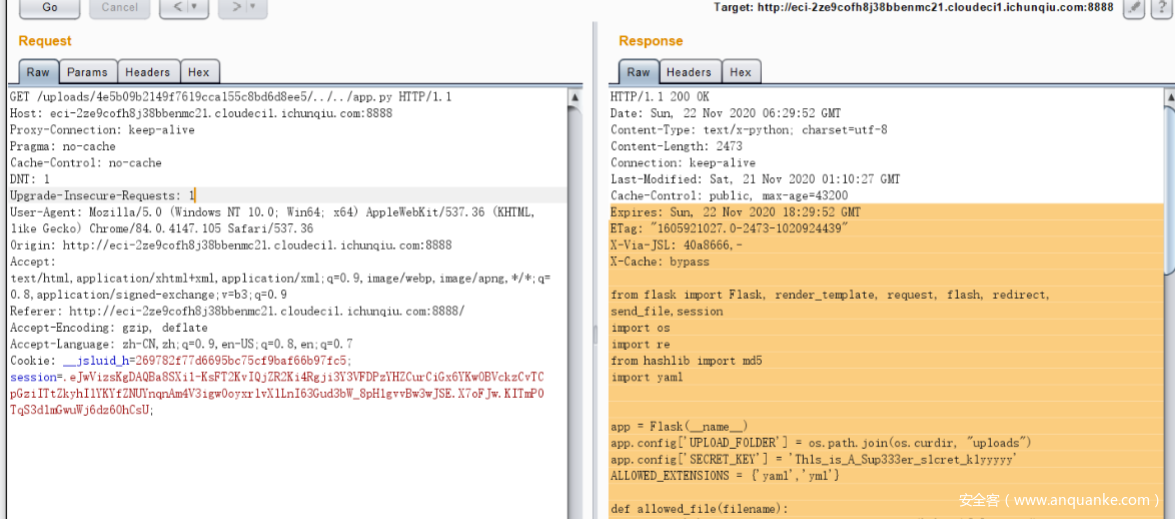1175x519 pixels.
Task: Click the GET request line in editor
Action: 230,97
